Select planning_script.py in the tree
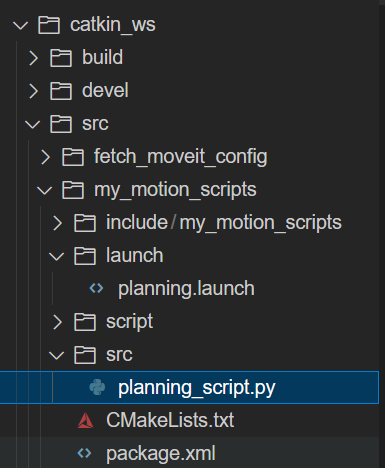The width and height of the screenshot is (385, 468). (x=189, y=387)
